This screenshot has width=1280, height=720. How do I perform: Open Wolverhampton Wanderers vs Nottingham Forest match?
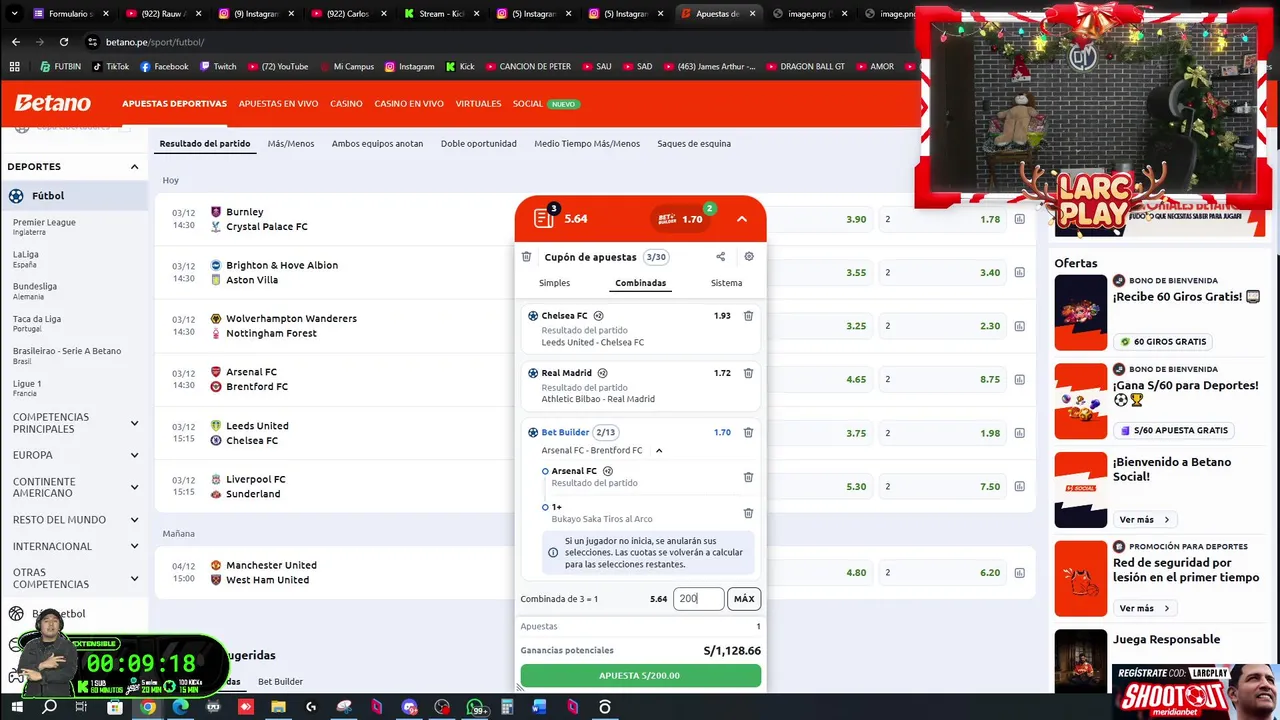point(283,326)
